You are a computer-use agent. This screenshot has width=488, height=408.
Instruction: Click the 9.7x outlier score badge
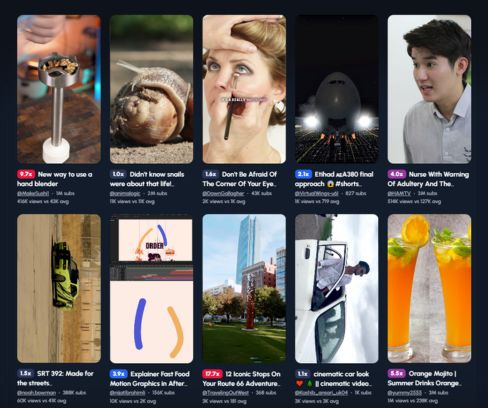point(26,174)
